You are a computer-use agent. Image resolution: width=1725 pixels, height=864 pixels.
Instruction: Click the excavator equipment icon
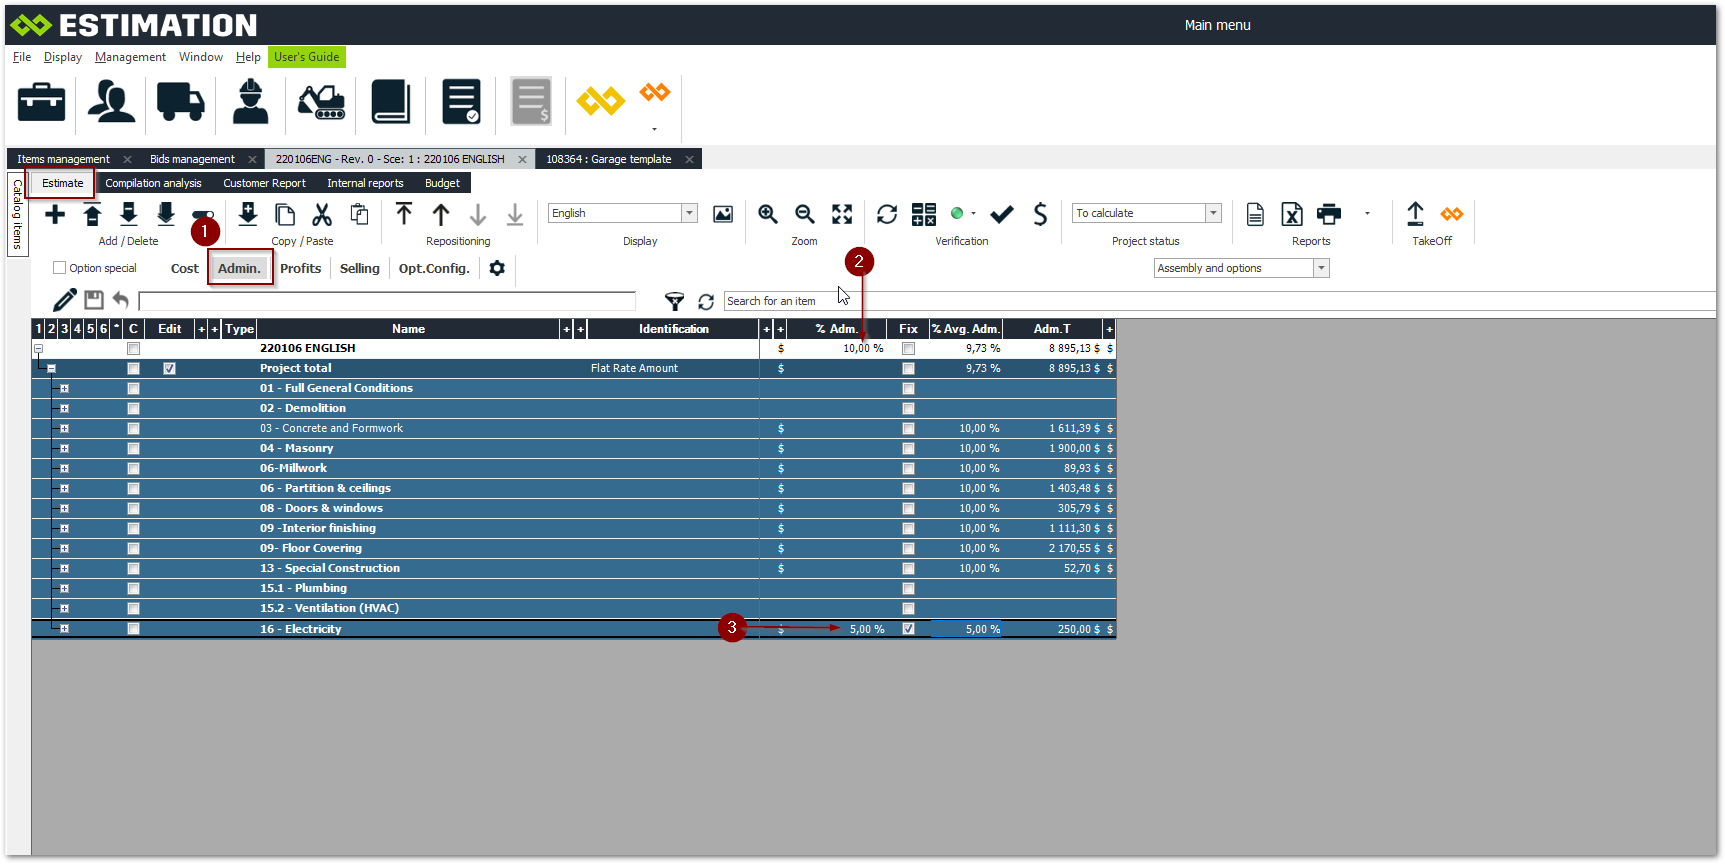coord(321,102)
